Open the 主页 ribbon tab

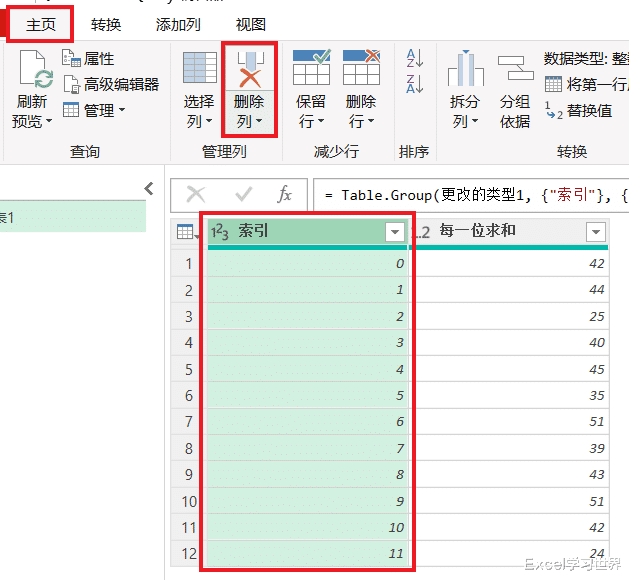click(41, 24)
